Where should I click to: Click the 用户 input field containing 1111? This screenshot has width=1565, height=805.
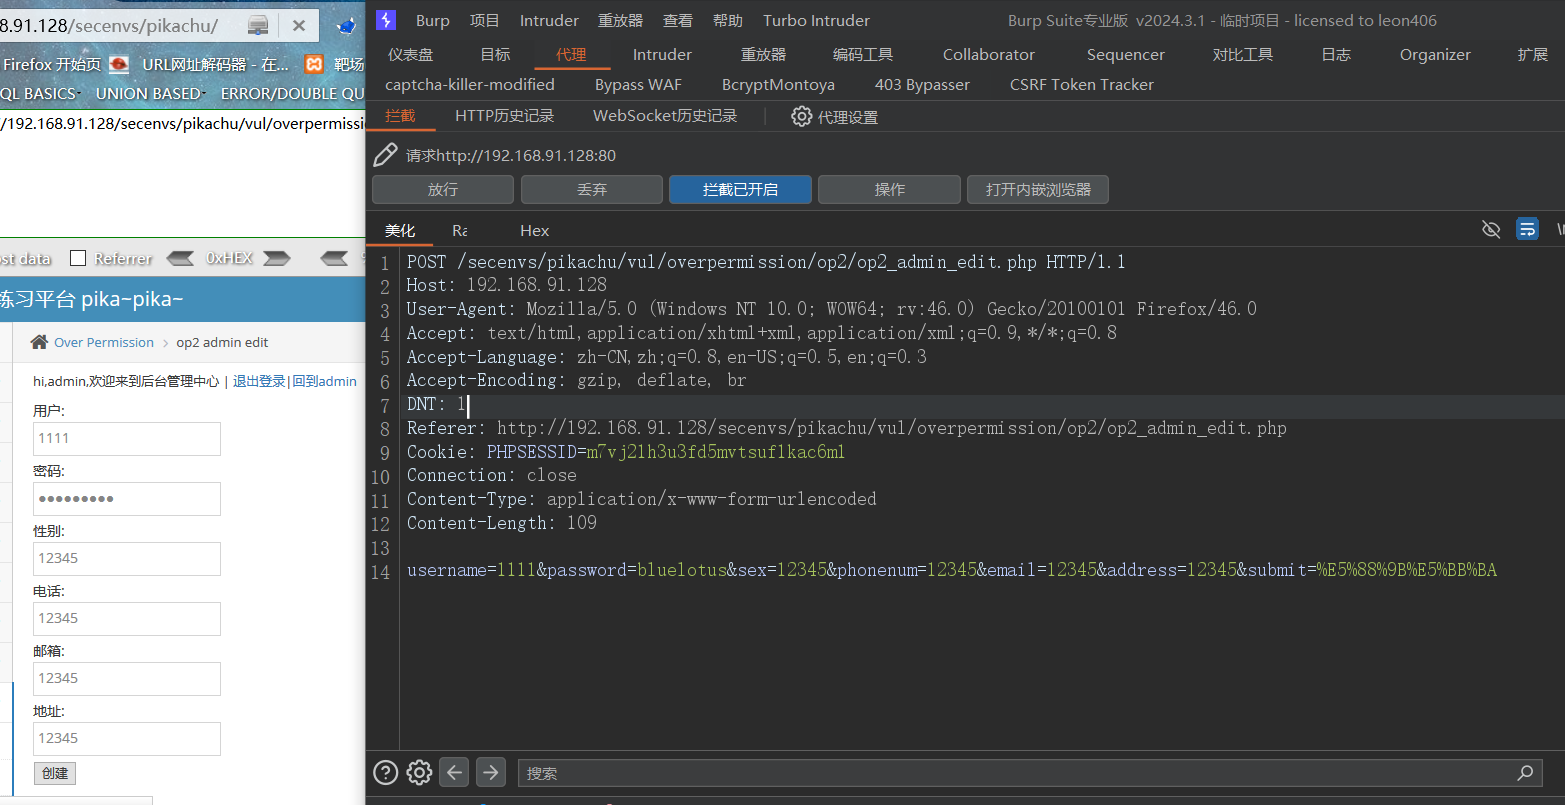[127, 439]
